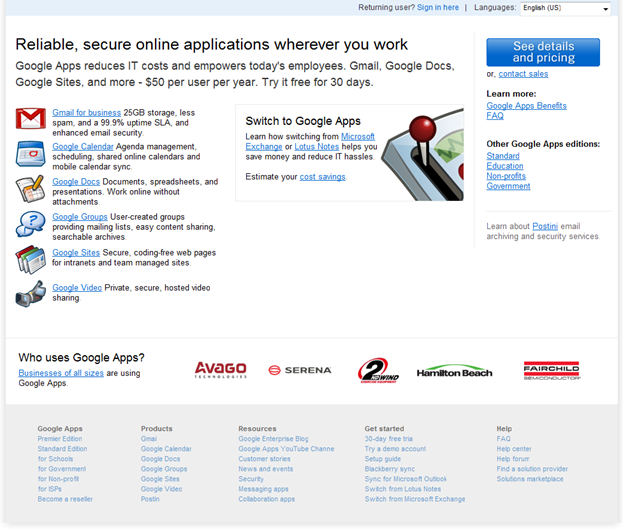Screen dimensions: 623x529
Task: Open Collaboration apps footer link
Action: (x=267, y=499)
